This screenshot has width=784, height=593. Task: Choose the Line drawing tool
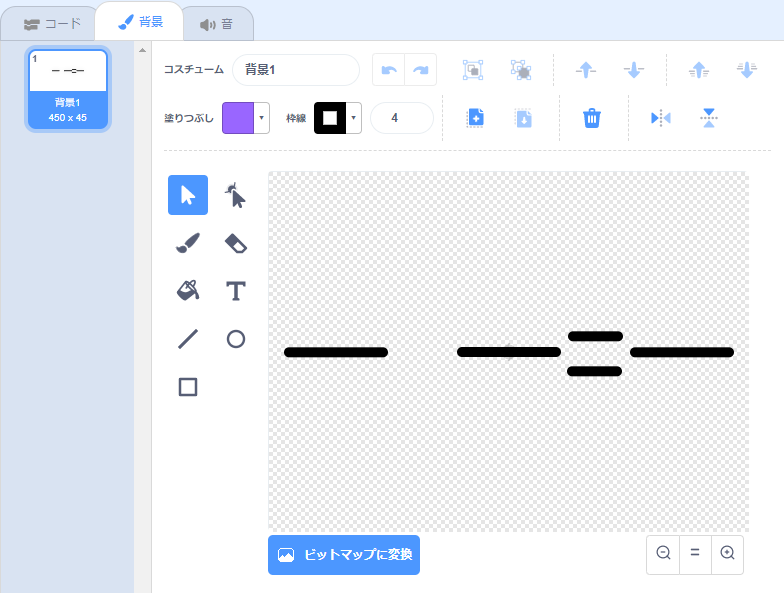(188, 339)
